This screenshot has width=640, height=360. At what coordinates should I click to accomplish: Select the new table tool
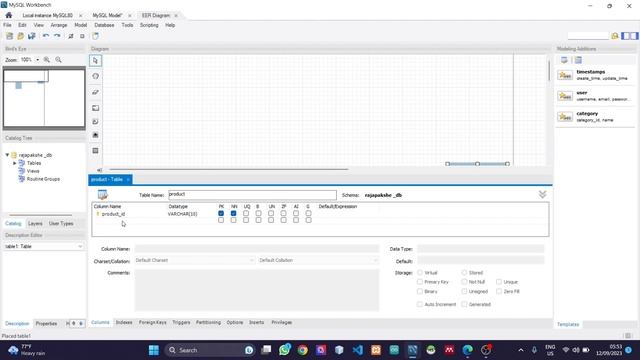[x=95, y=151]
